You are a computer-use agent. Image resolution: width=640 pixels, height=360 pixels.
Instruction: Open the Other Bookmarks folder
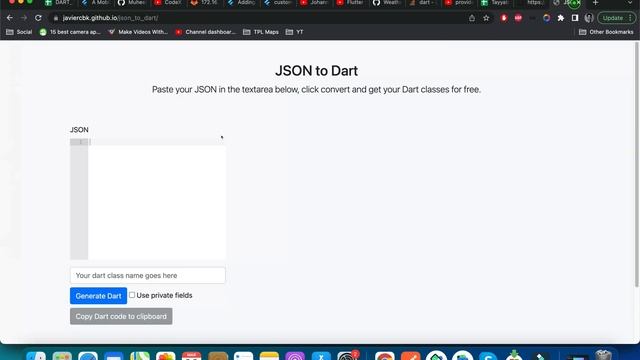pos(606,32)
